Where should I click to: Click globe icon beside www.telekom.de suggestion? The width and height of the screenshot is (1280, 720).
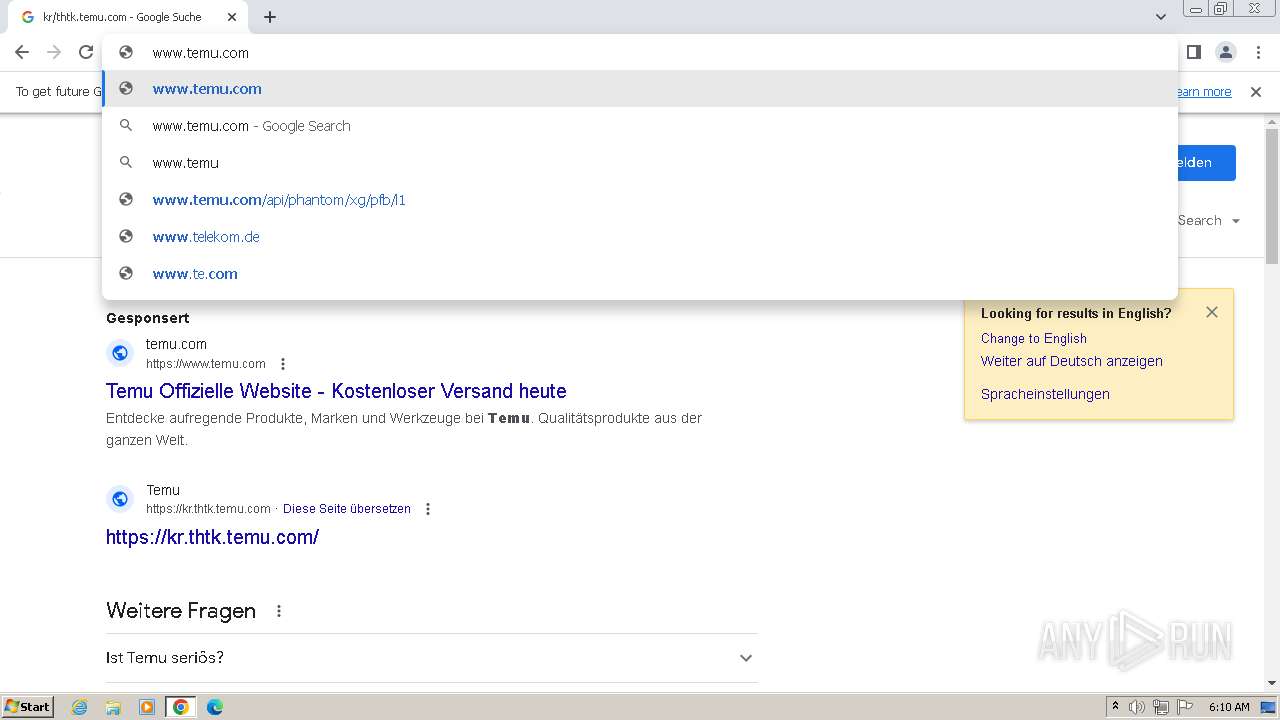point(126,237)
